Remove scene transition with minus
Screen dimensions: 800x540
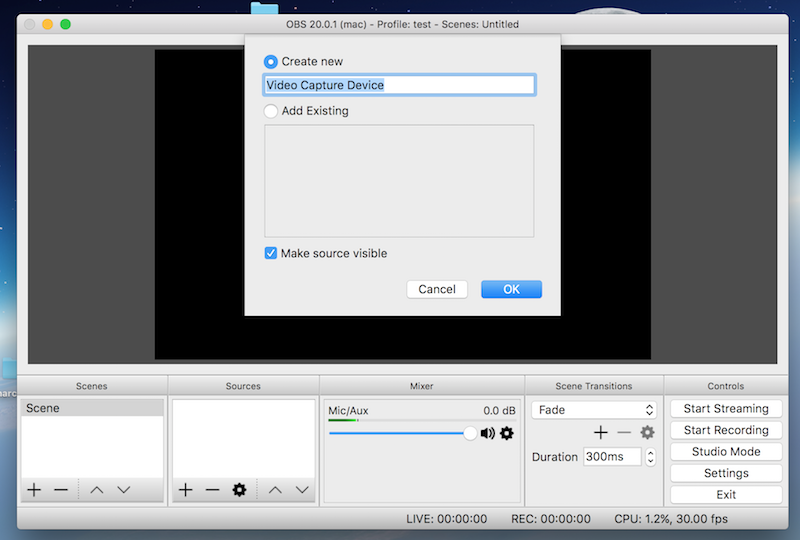624,433
